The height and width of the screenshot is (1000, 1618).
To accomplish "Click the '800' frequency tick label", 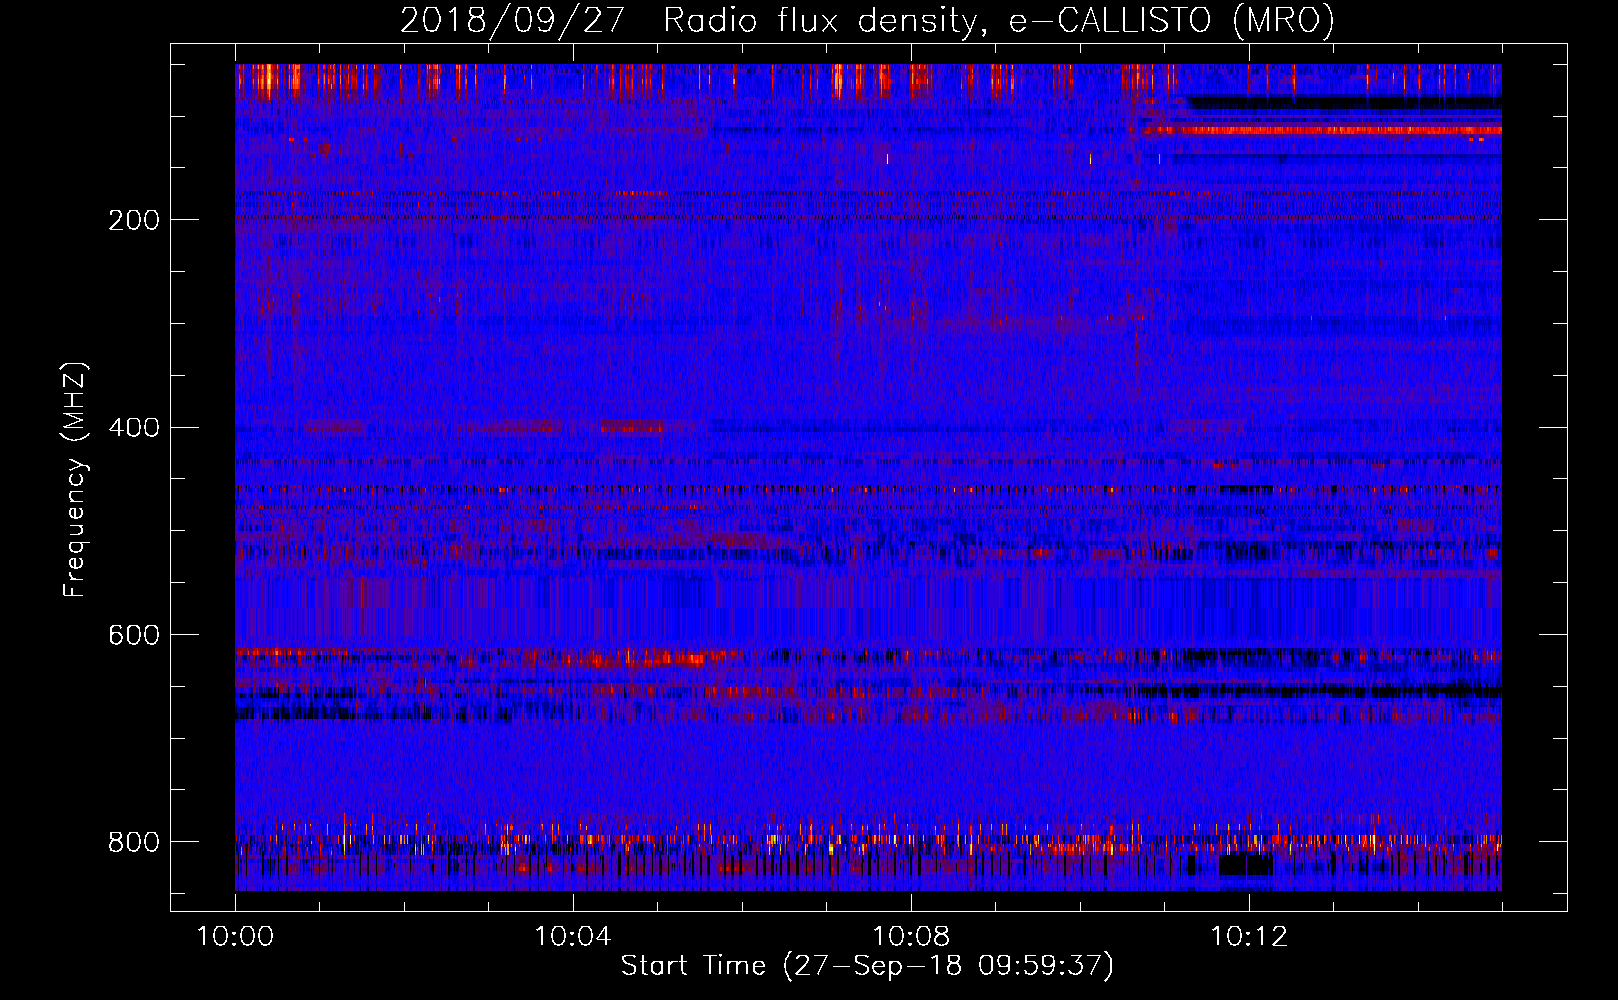I will 134,842.
